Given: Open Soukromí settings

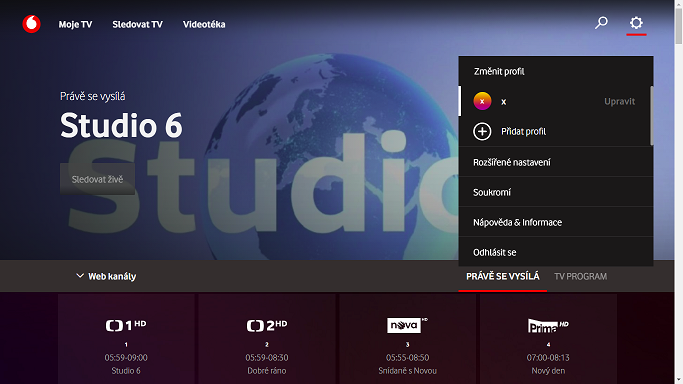Looking at the screenshot, I should pos(556,192).
